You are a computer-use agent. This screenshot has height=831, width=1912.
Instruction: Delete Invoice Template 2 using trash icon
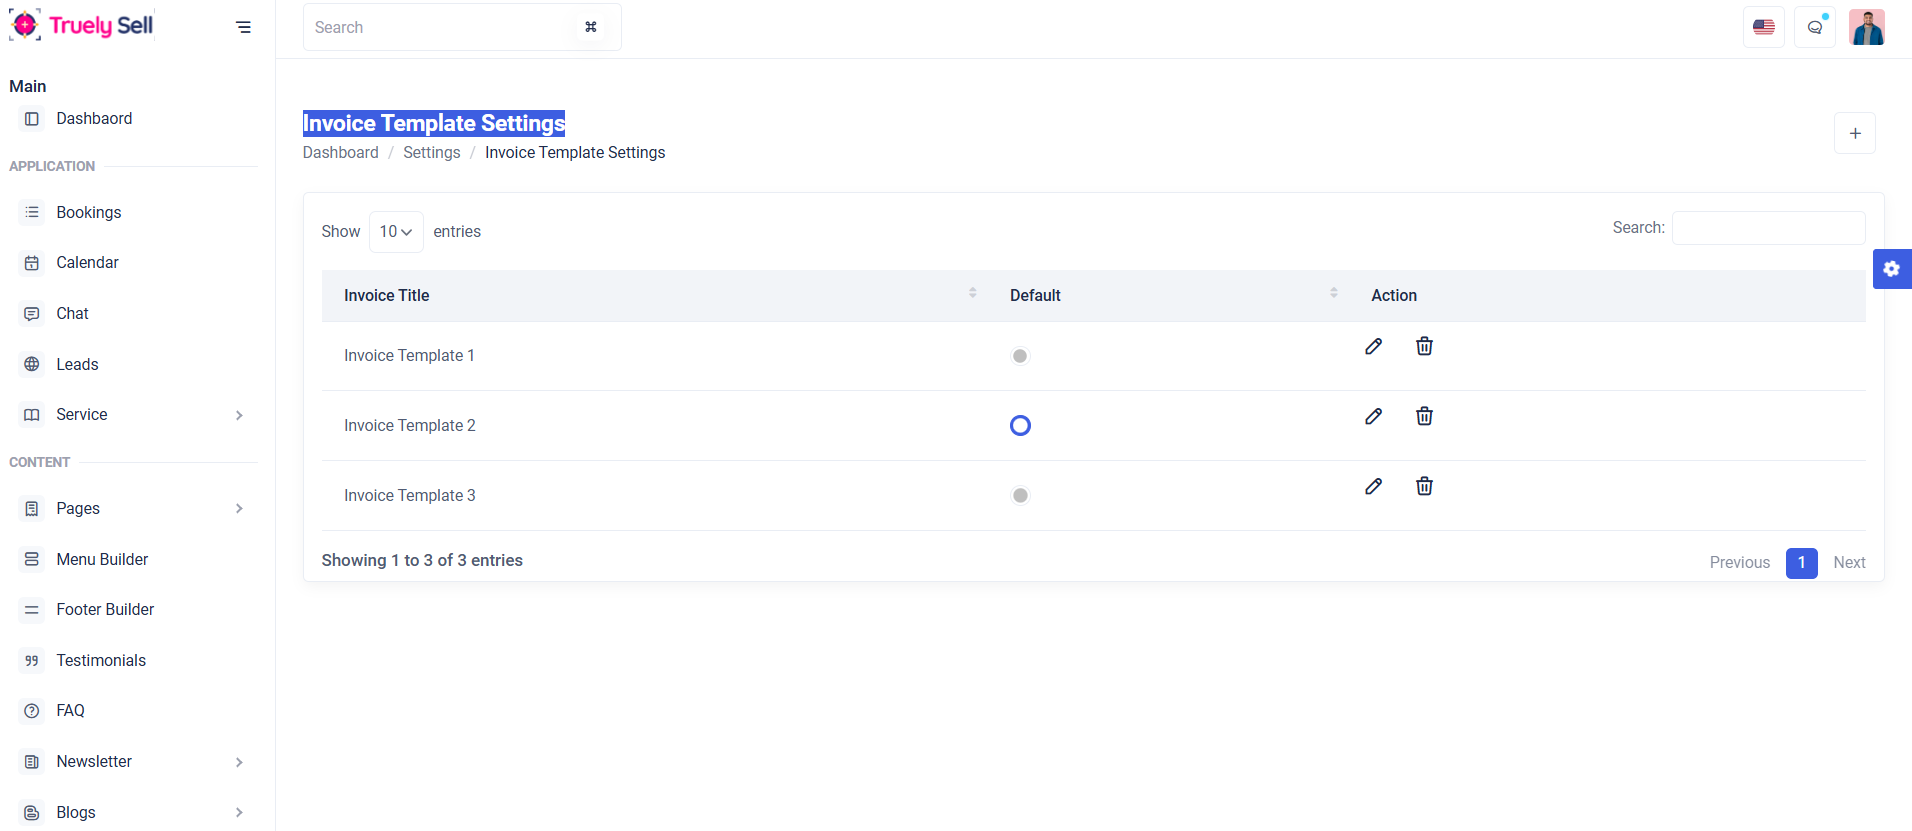(x=1424, y=416)
